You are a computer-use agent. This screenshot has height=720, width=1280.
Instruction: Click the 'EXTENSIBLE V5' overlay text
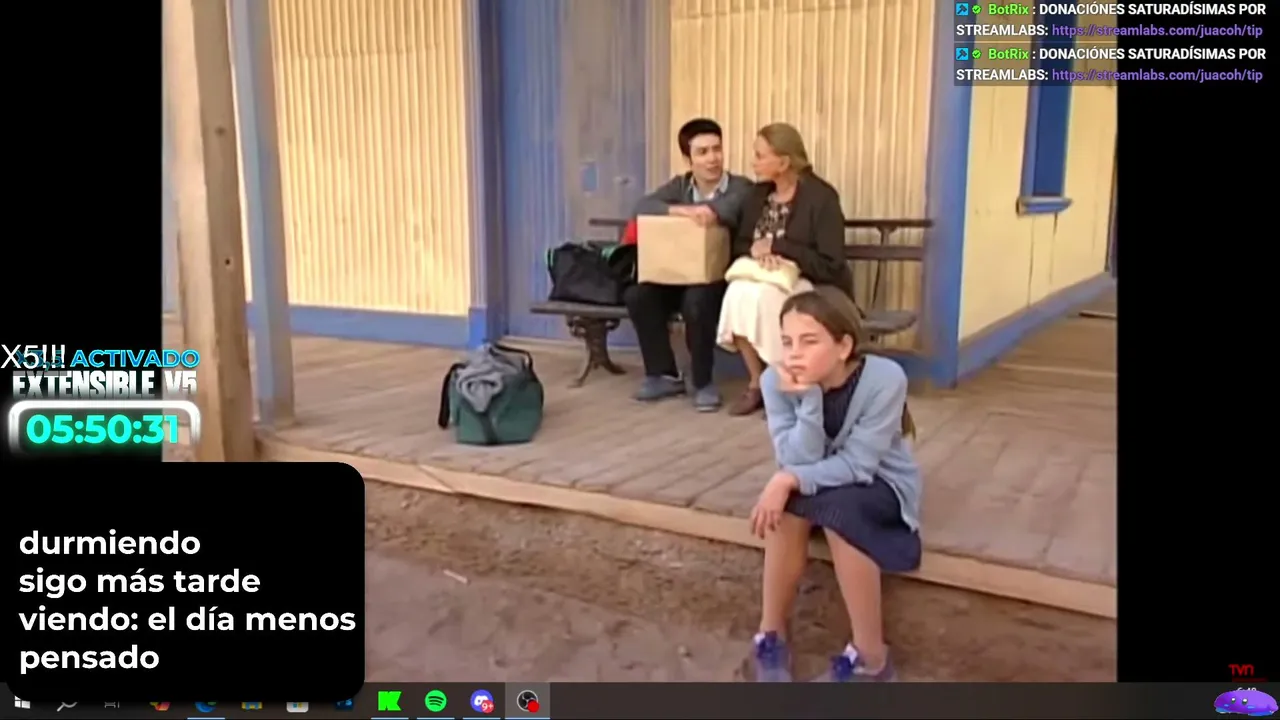coord(104,384)
